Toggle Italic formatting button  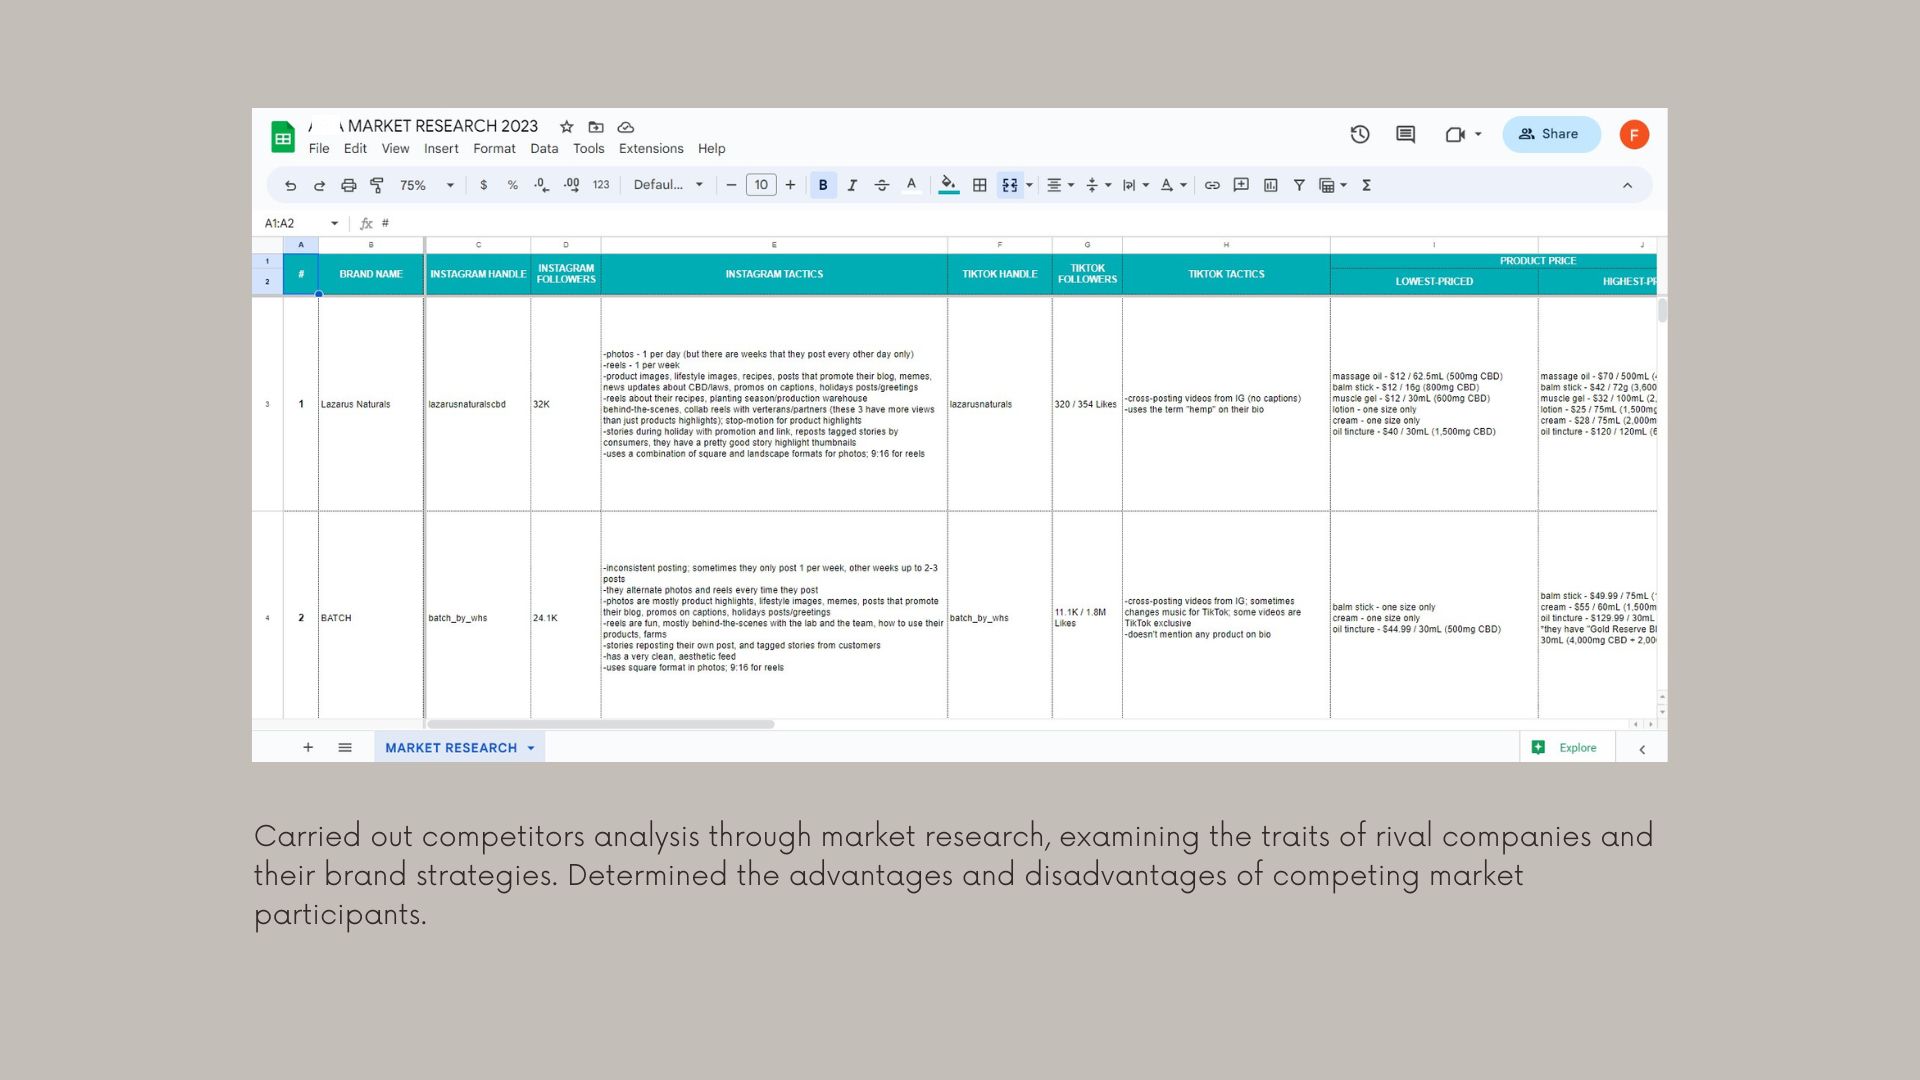click(852, 185)
